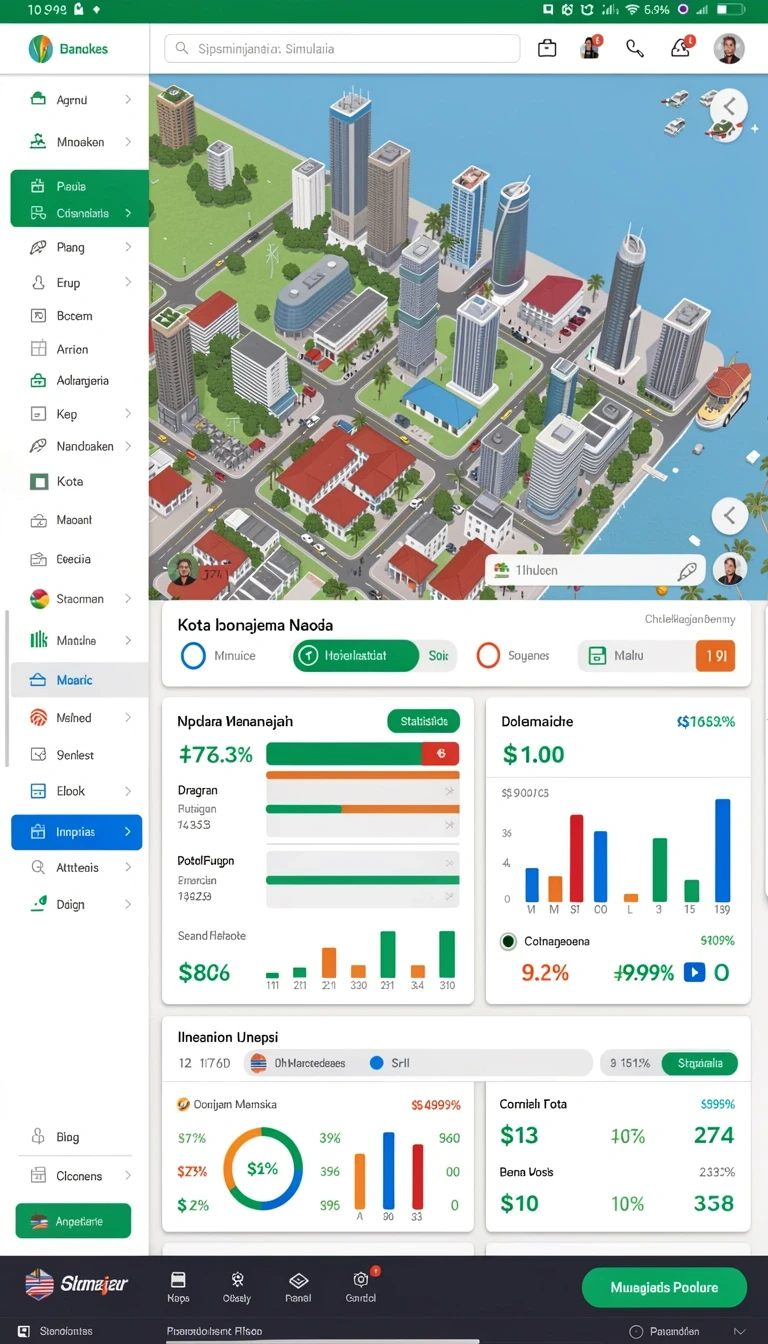Click the Gardol icon with red badge
Image resolution: width=768 pixels, height=1344 pixels.
click(x=361, y=1279)
